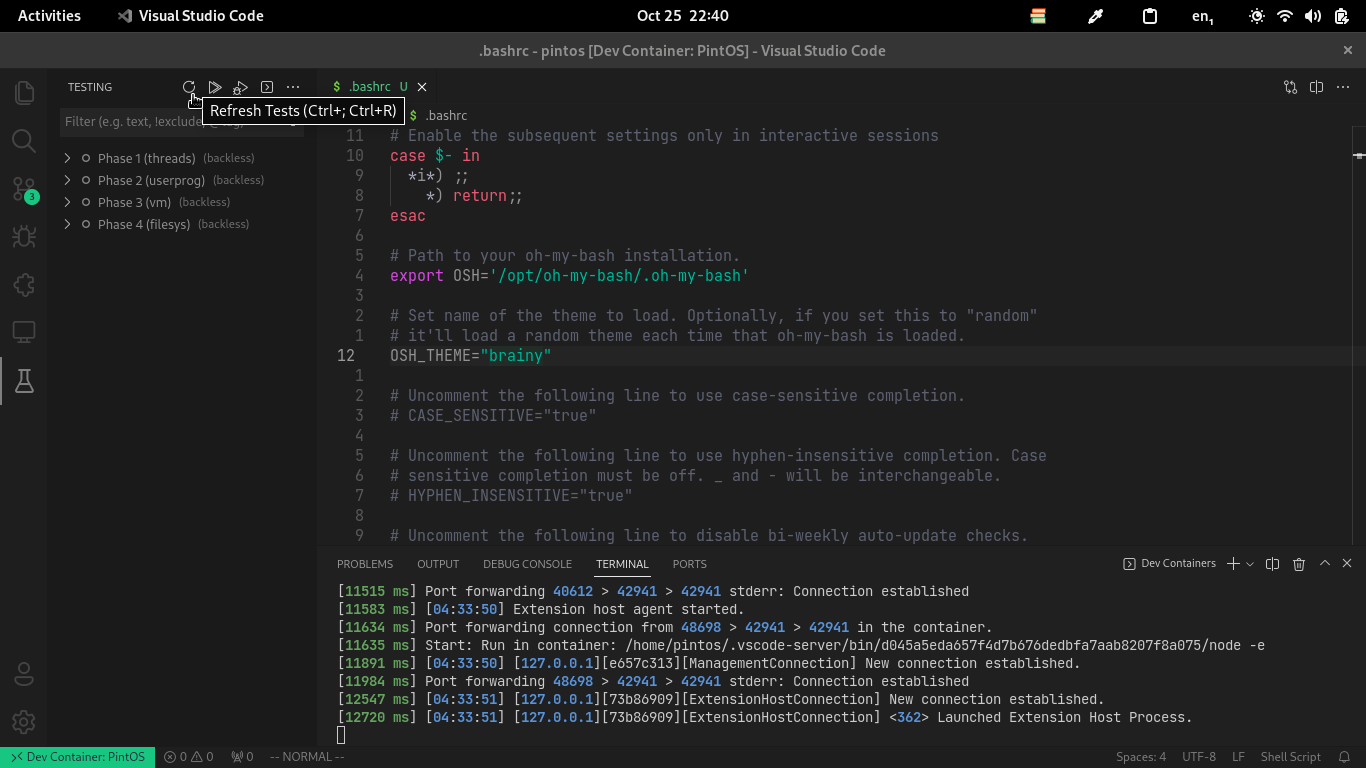Open the launch profile dropdown arrow
The width and height of the screenshot is (1366, 768).
[1250, 564]
